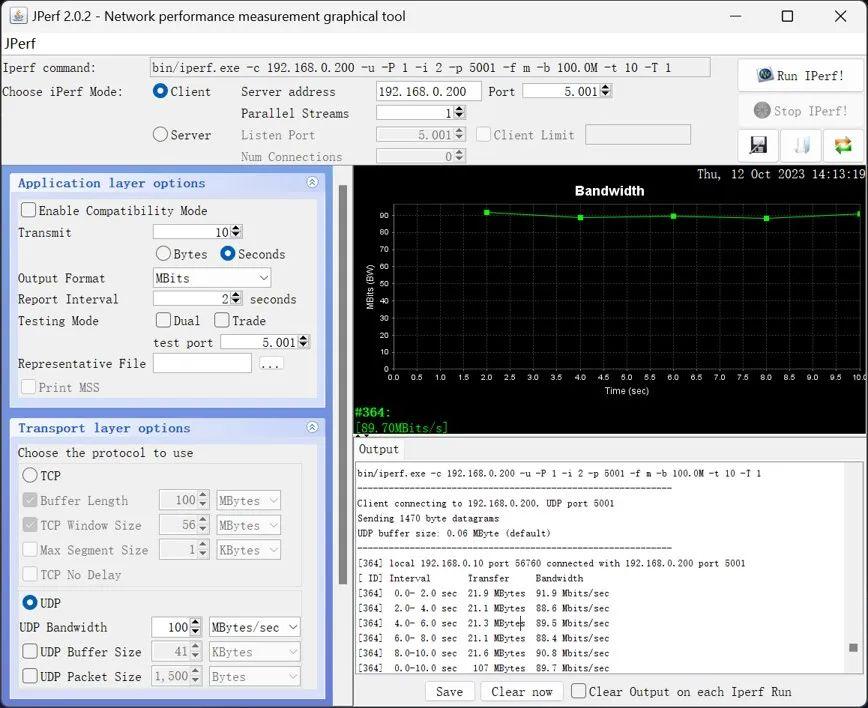Collapse the Transport layer options panel
Screen dimensions: 868x708
312,428
